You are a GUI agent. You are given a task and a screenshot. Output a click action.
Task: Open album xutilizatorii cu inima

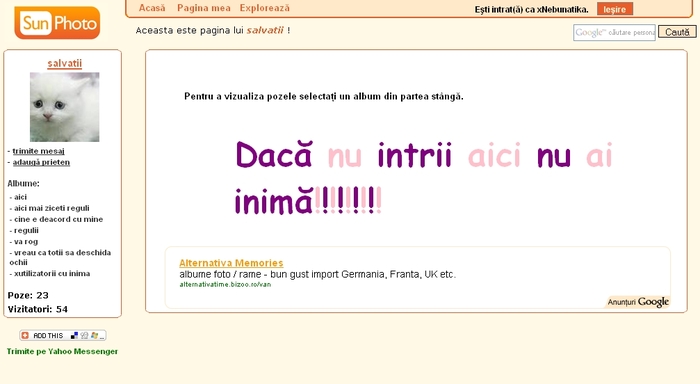[x=52, y=273]
